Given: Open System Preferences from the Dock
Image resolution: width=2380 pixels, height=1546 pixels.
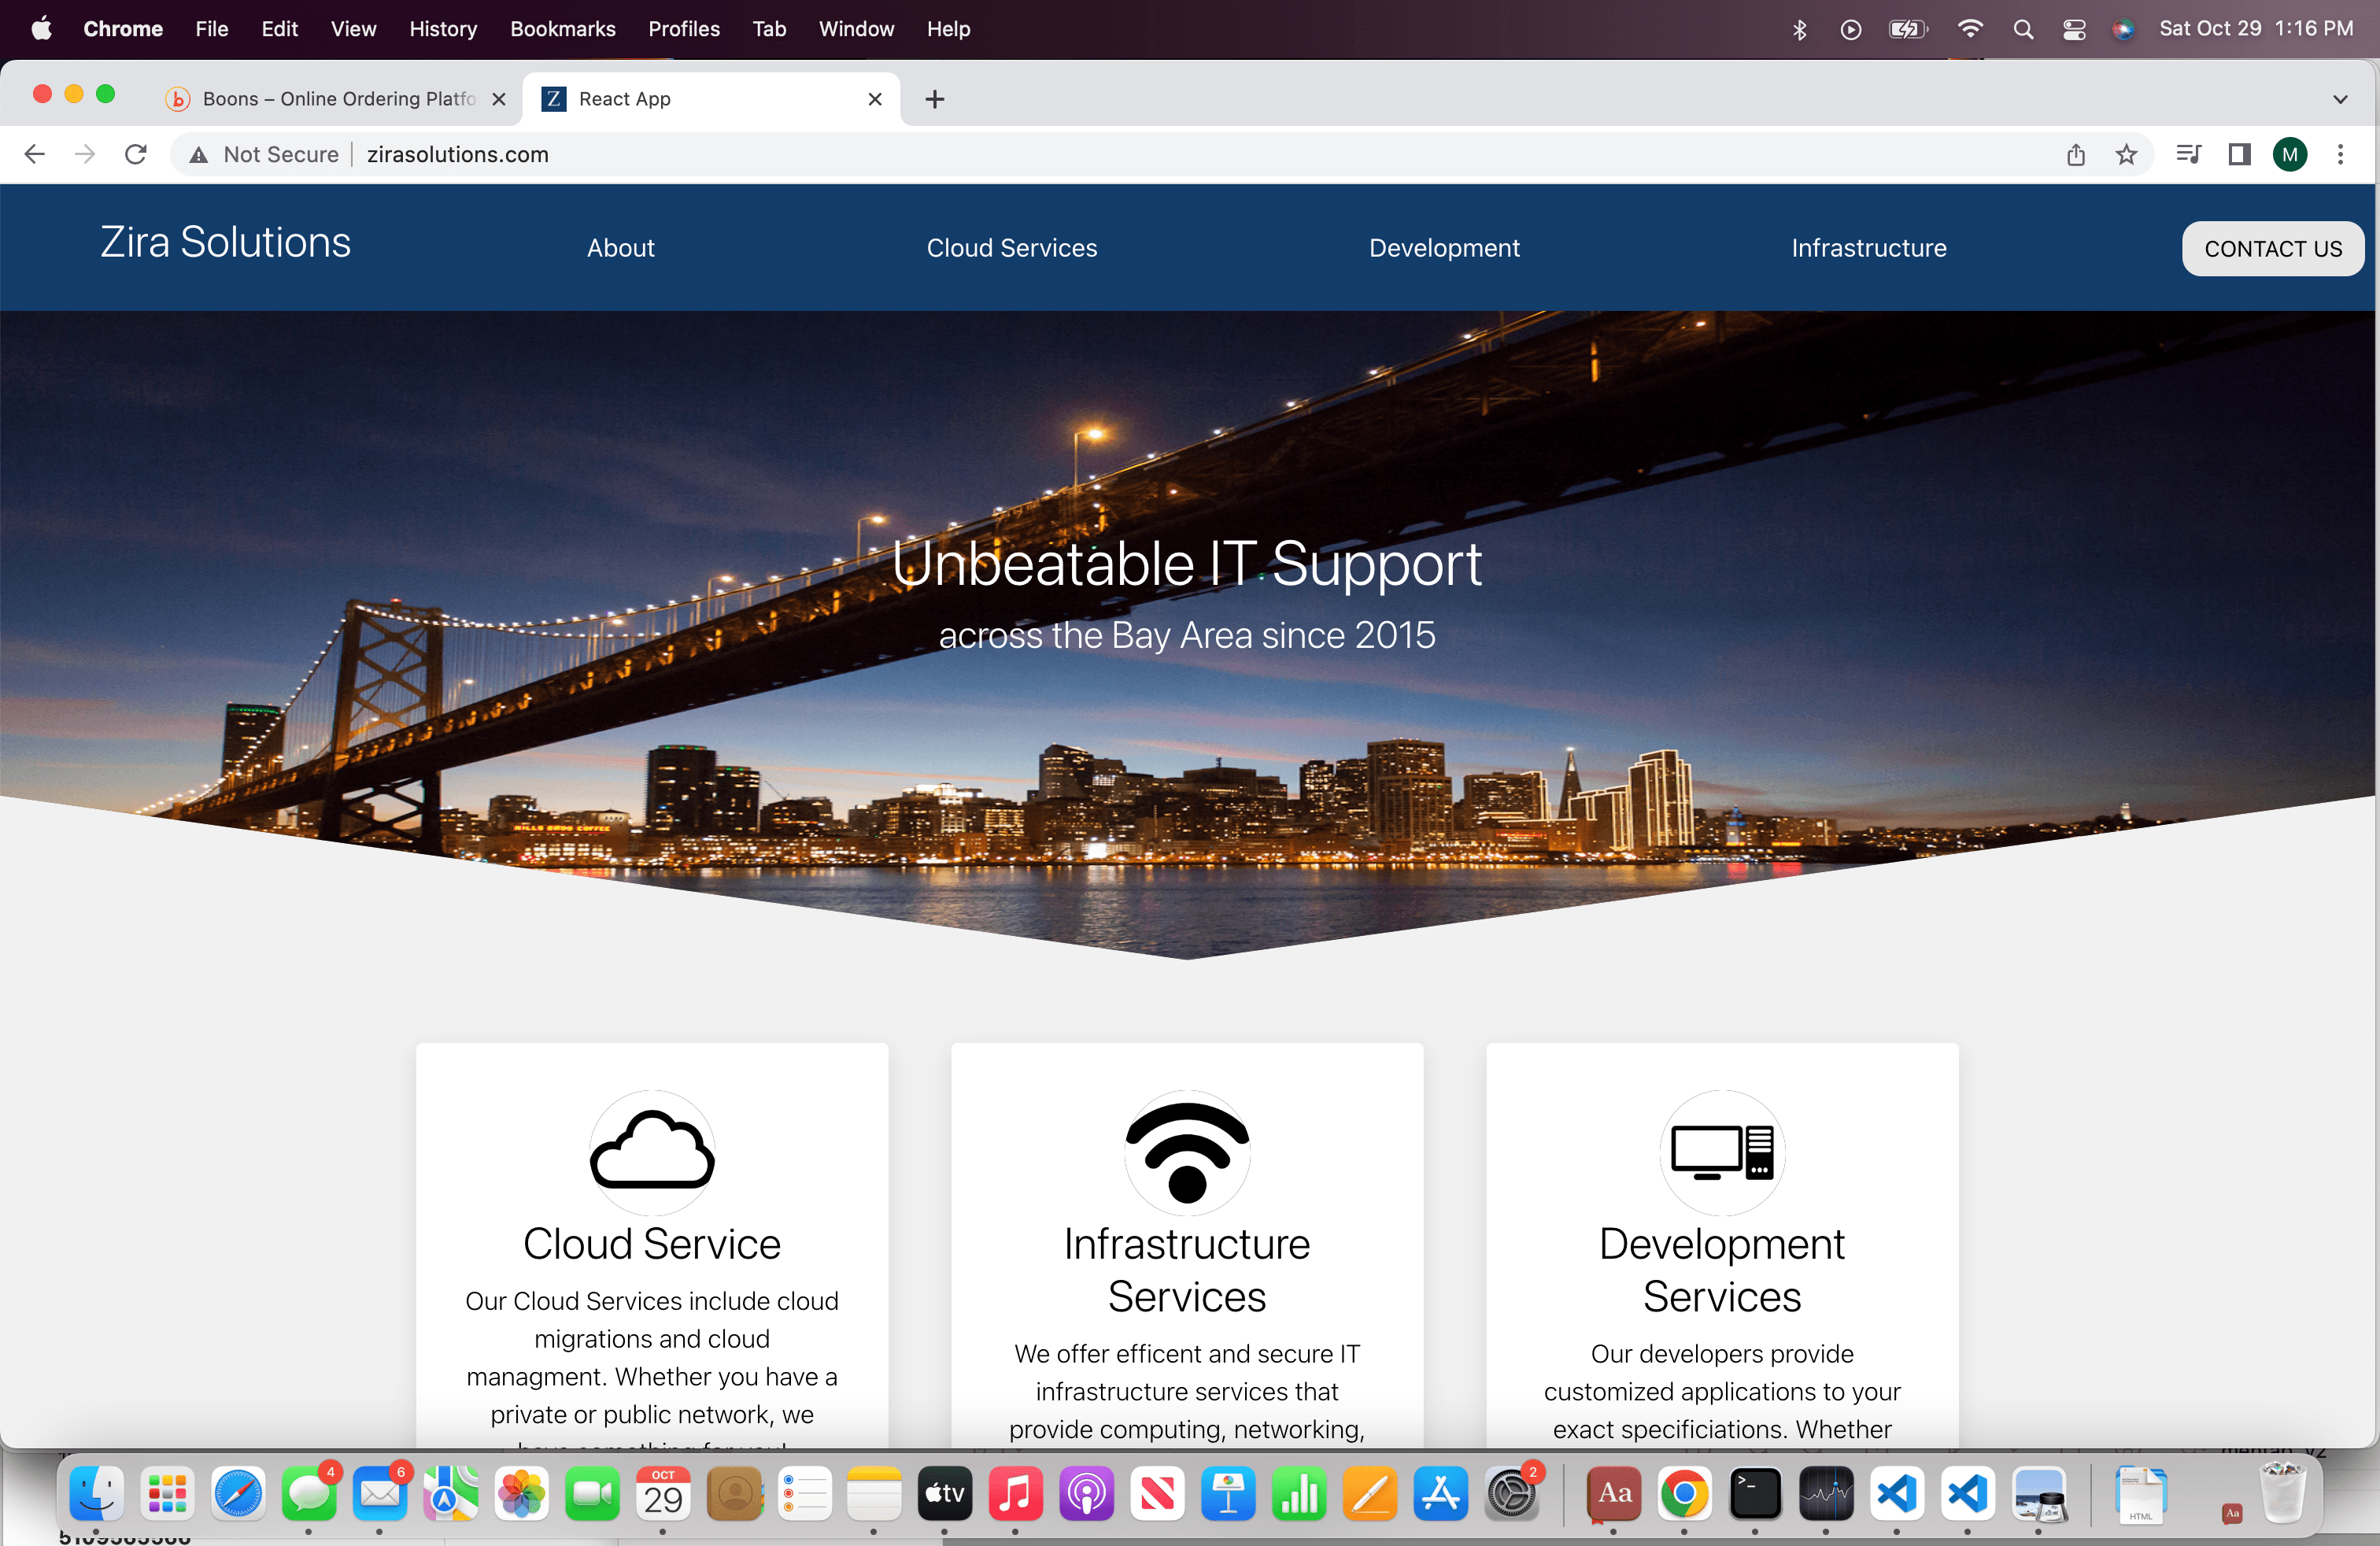Looking at the screenshot, I should 1511,1493.
